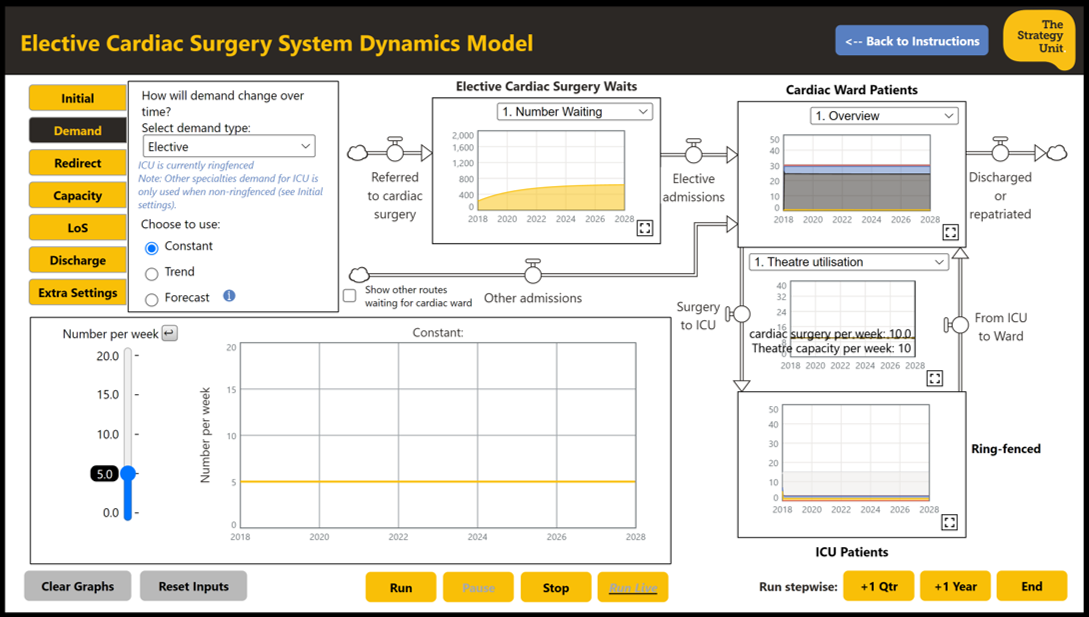Switch to the Capacity tab
Image resolution: width=1089 pixels, height=617 pixels.
78,196
